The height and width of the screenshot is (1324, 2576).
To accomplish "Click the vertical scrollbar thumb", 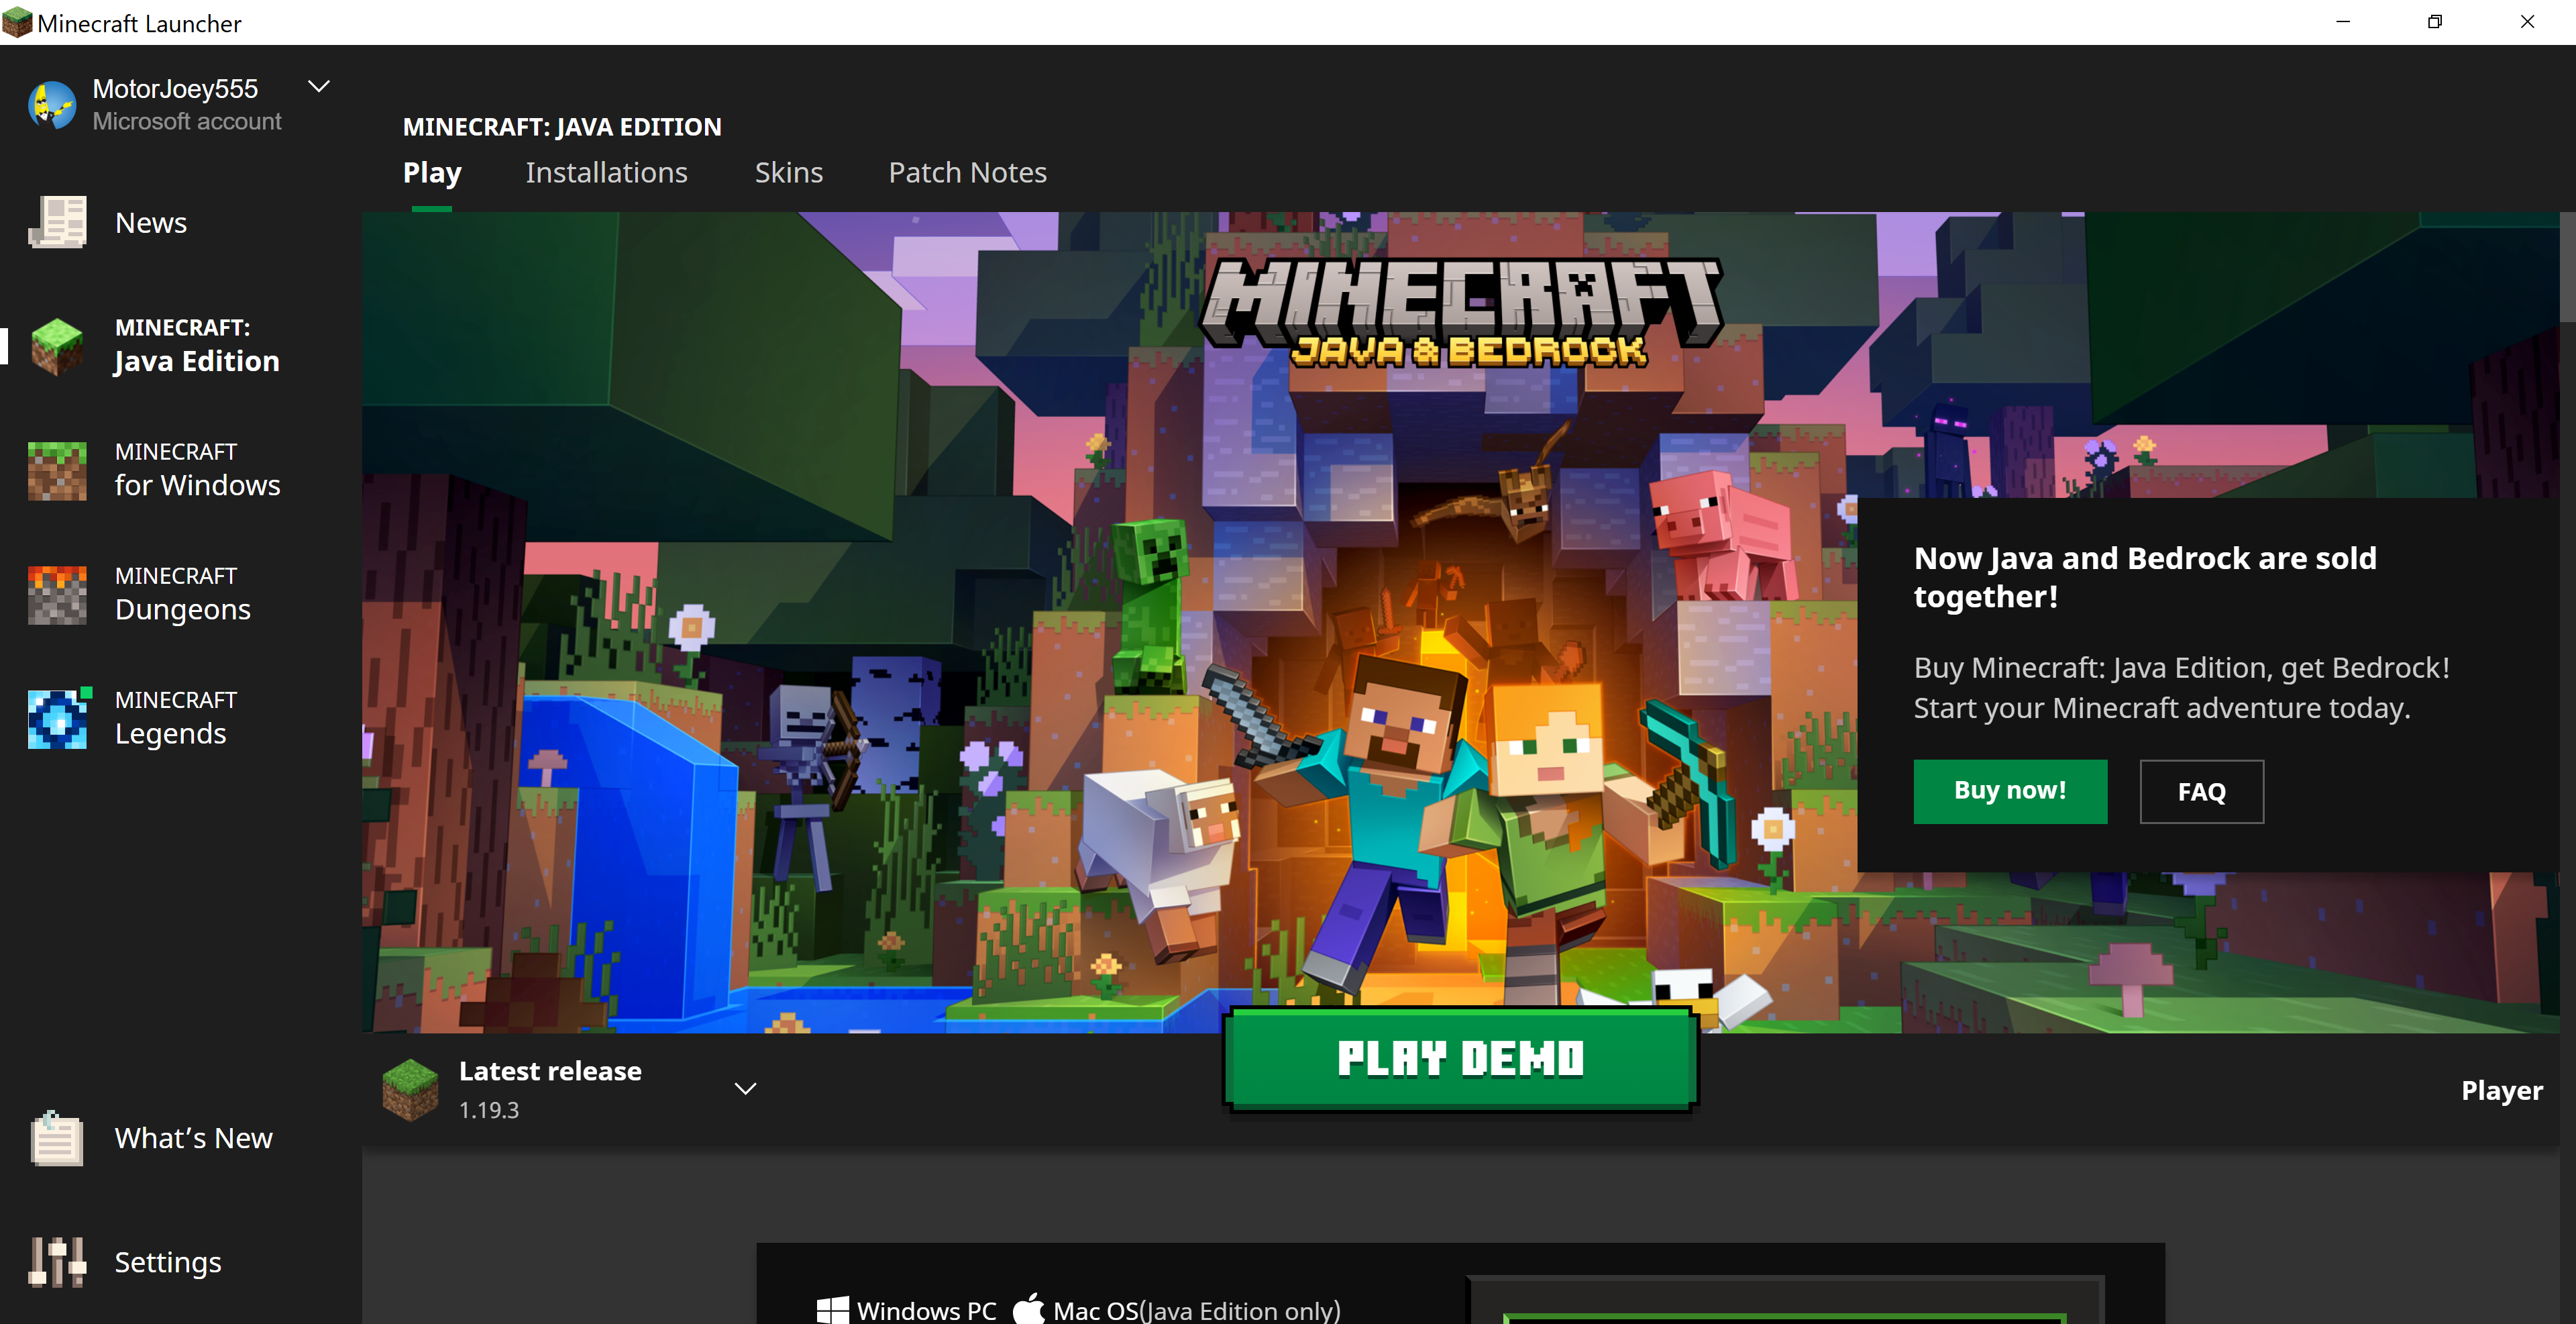I will point(2567,268).
